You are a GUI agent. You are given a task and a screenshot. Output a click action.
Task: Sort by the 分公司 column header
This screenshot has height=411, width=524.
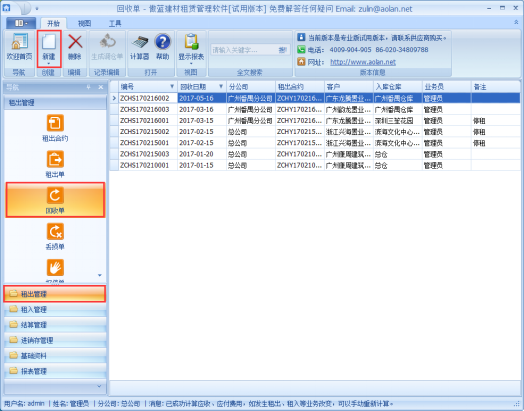click(251, 87)
